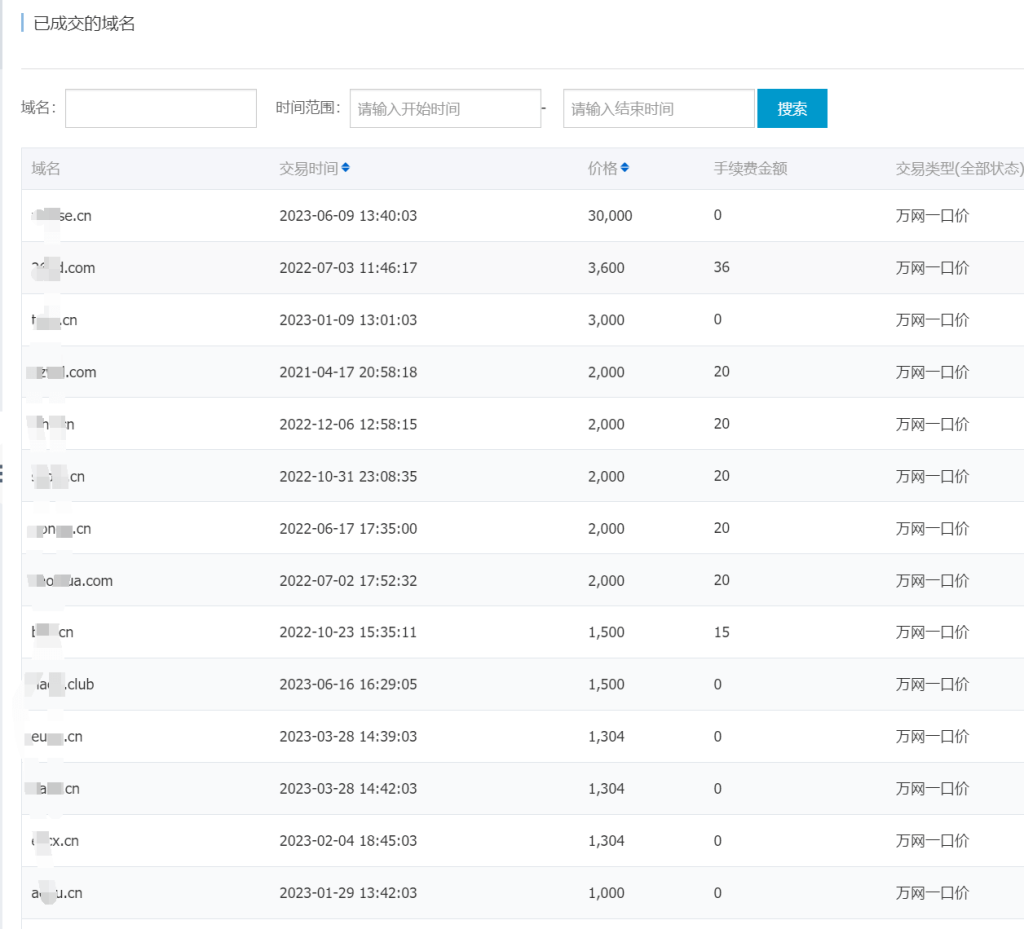1024x929 pixels.
Task: Click the blue 搜索 button
Action: (x=791, y=109)
